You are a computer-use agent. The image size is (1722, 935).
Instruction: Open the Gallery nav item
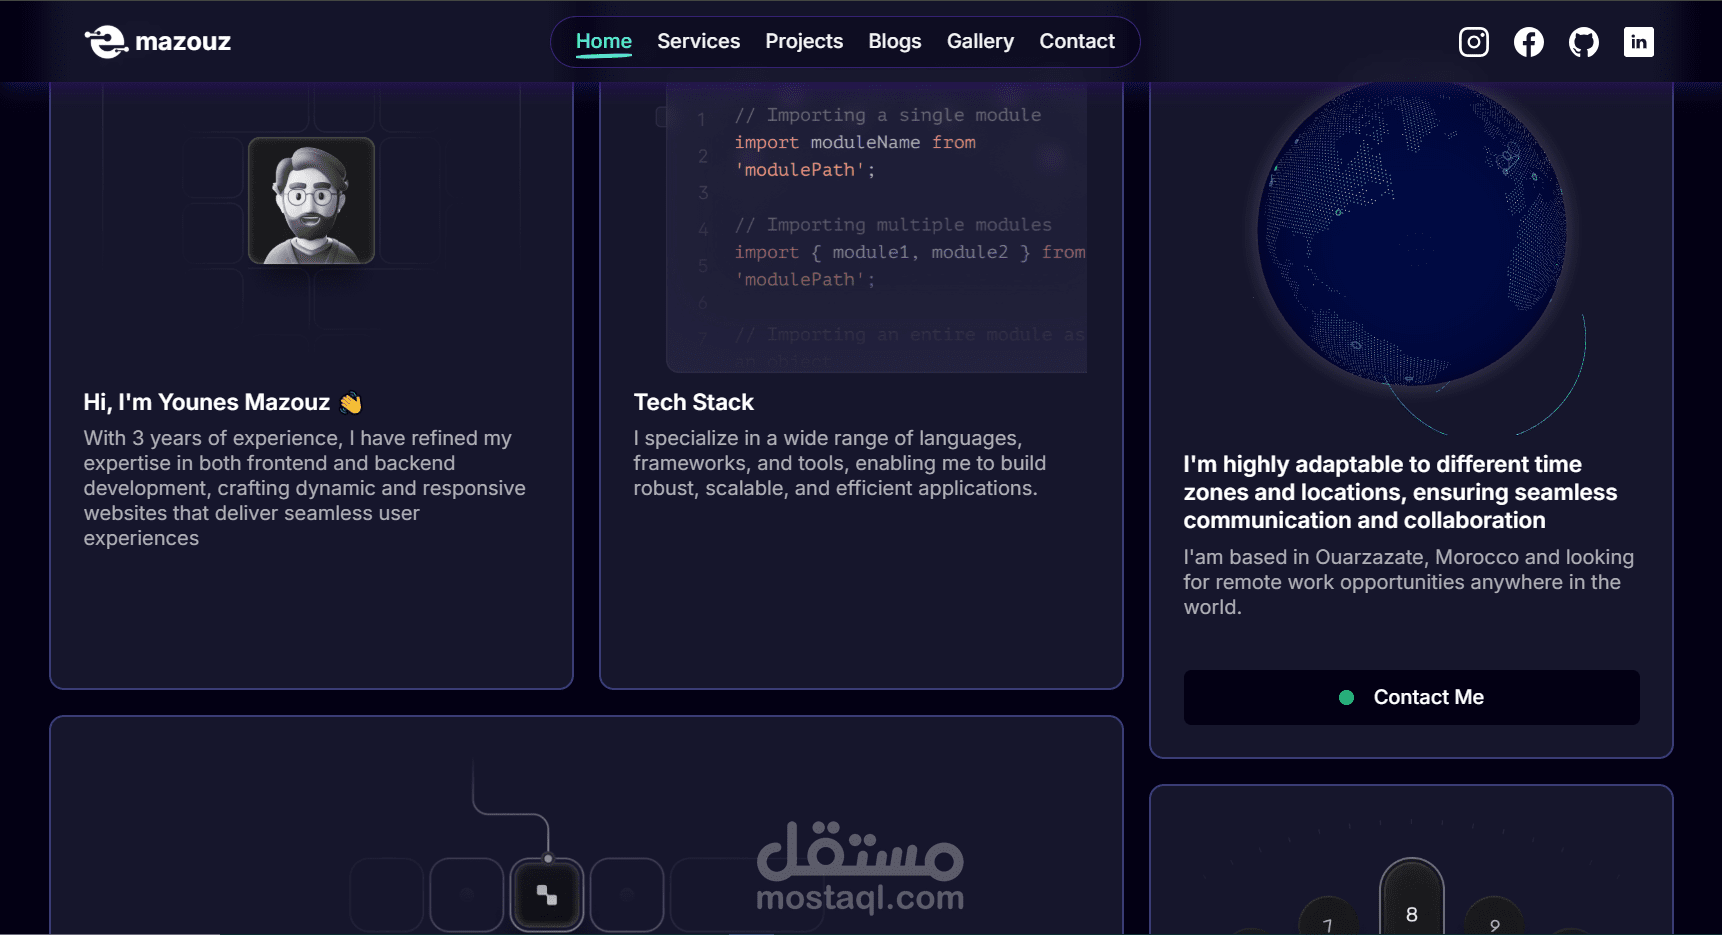click(980, 41)
